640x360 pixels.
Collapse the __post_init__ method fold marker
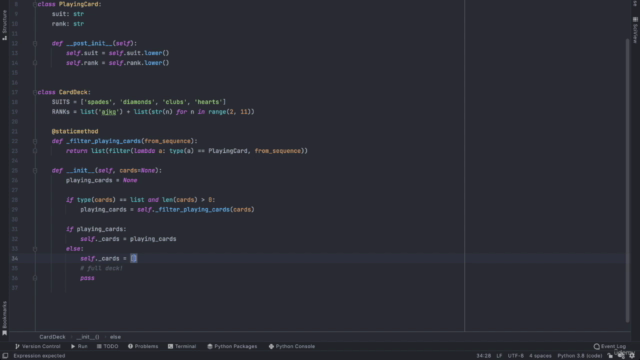[x=35, y=43]
